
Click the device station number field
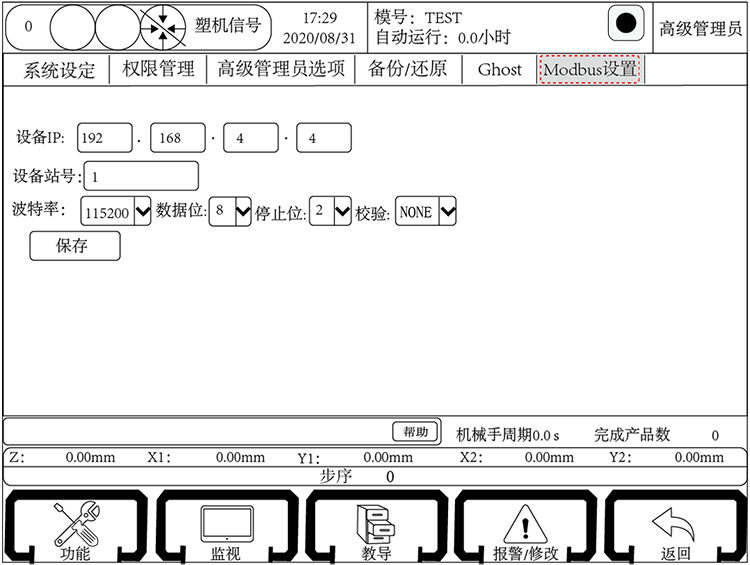coord(141,176)
